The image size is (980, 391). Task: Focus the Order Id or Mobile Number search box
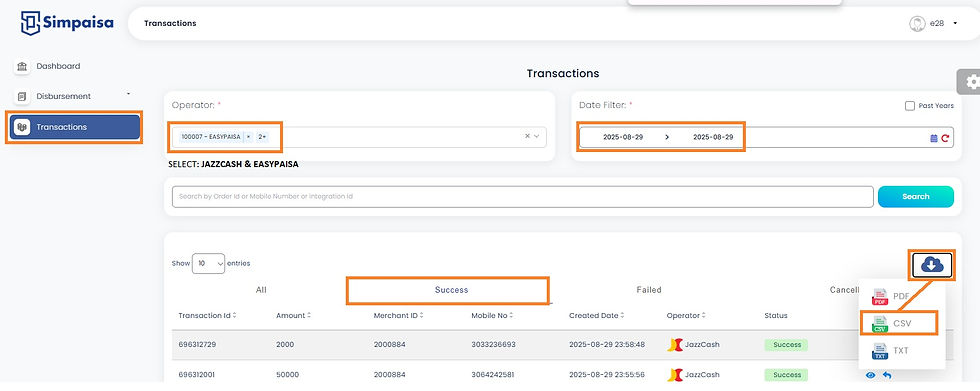point(522,197)
